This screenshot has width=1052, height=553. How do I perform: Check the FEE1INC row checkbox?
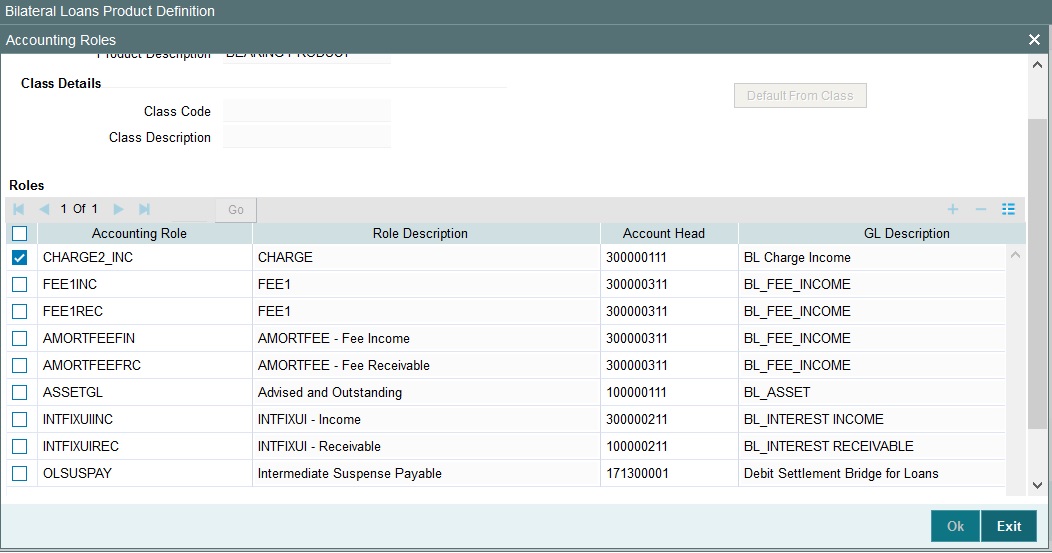click(19, 285)
